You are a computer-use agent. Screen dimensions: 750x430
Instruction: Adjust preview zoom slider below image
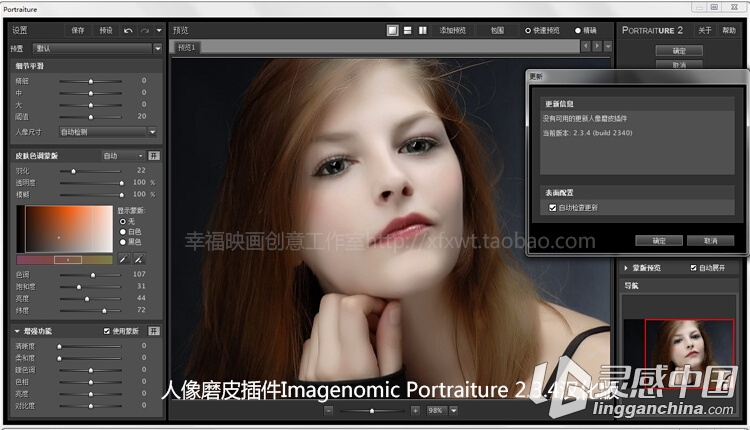pos(372,411)
